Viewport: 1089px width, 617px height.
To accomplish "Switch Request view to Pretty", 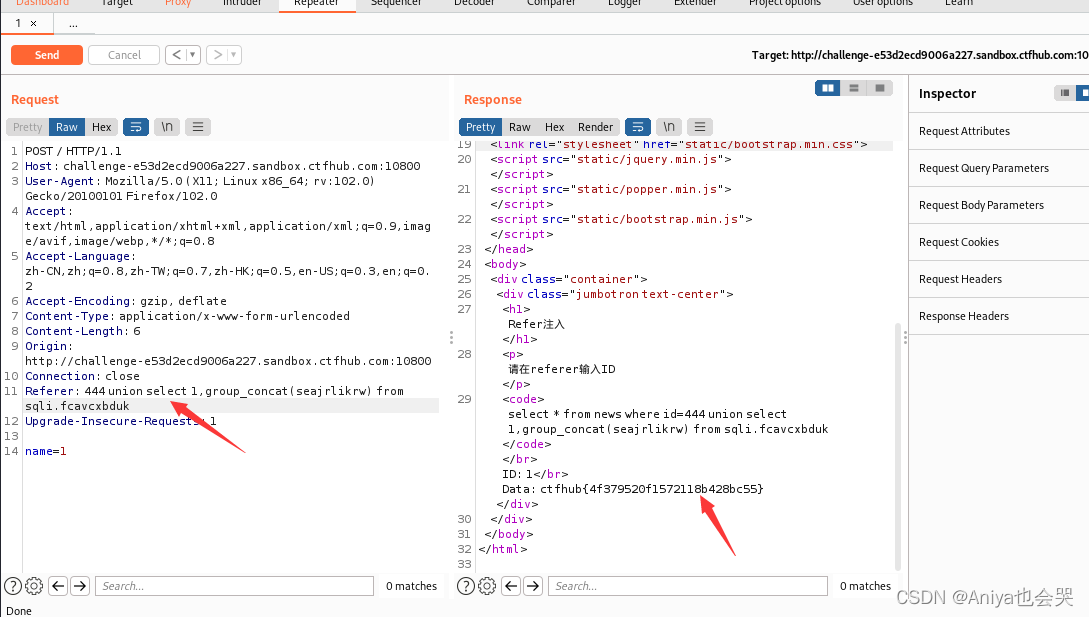I will (x=28, y=127).
